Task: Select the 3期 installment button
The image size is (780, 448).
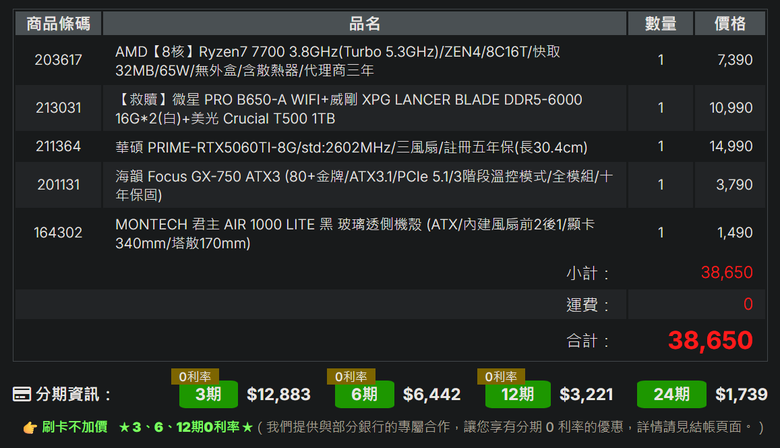Action: 208,394
